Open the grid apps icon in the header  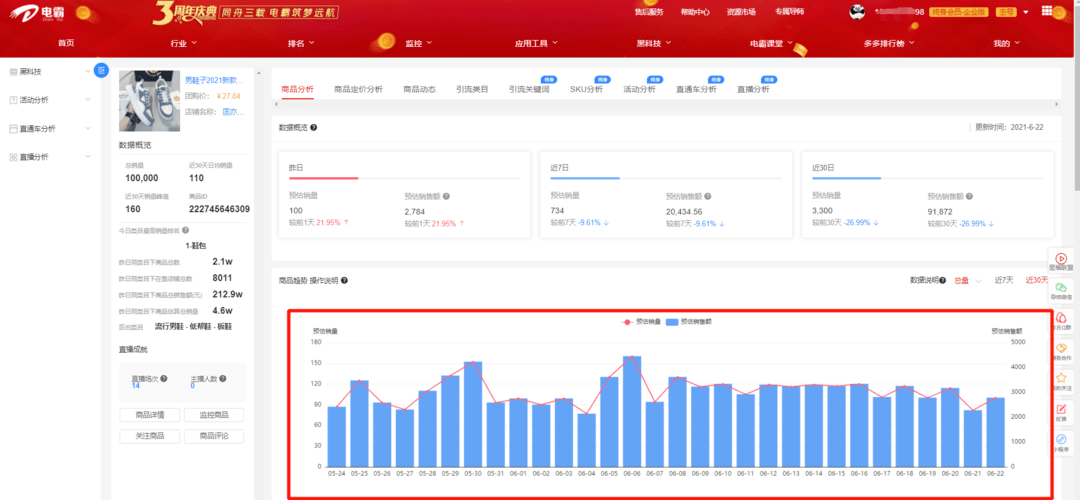pos(1046,11)
